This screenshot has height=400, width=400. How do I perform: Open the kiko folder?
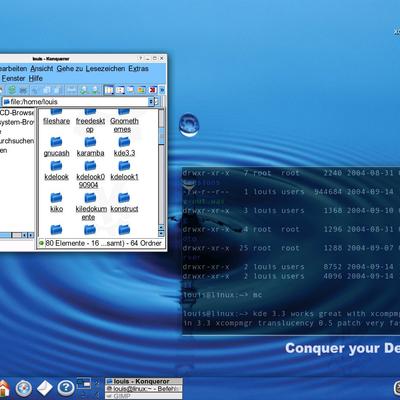pyautogui.click(x=56, y=203)
